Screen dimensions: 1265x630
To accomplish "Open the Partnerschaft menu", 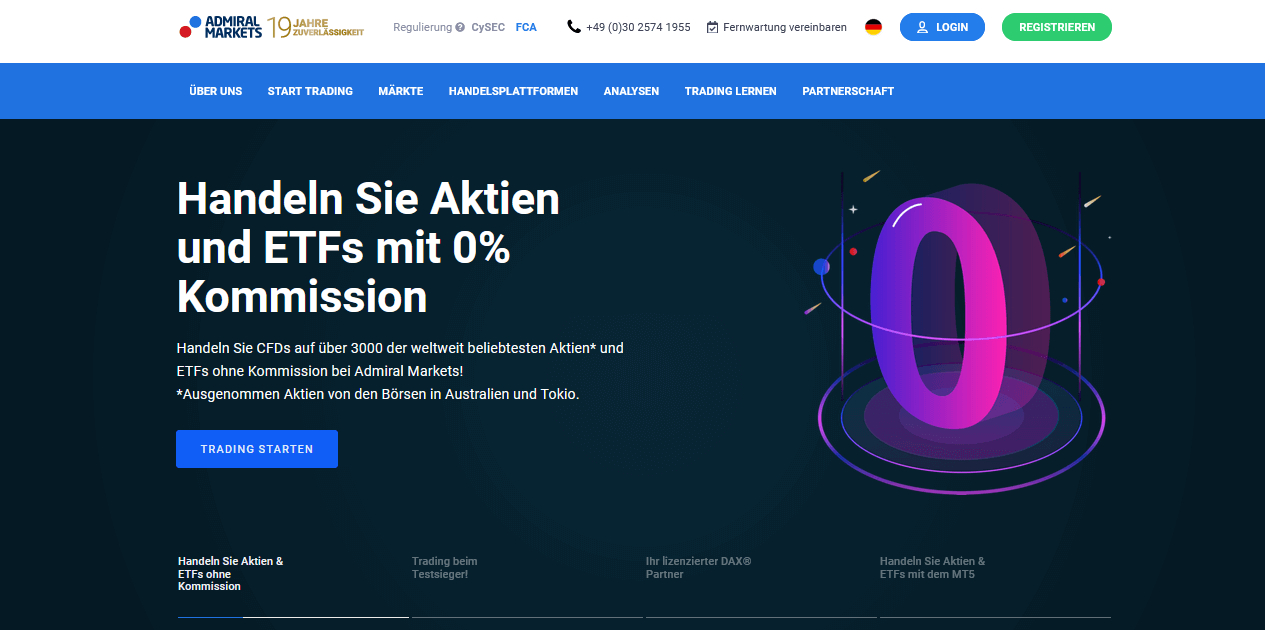I will click(x=848, y=91).
